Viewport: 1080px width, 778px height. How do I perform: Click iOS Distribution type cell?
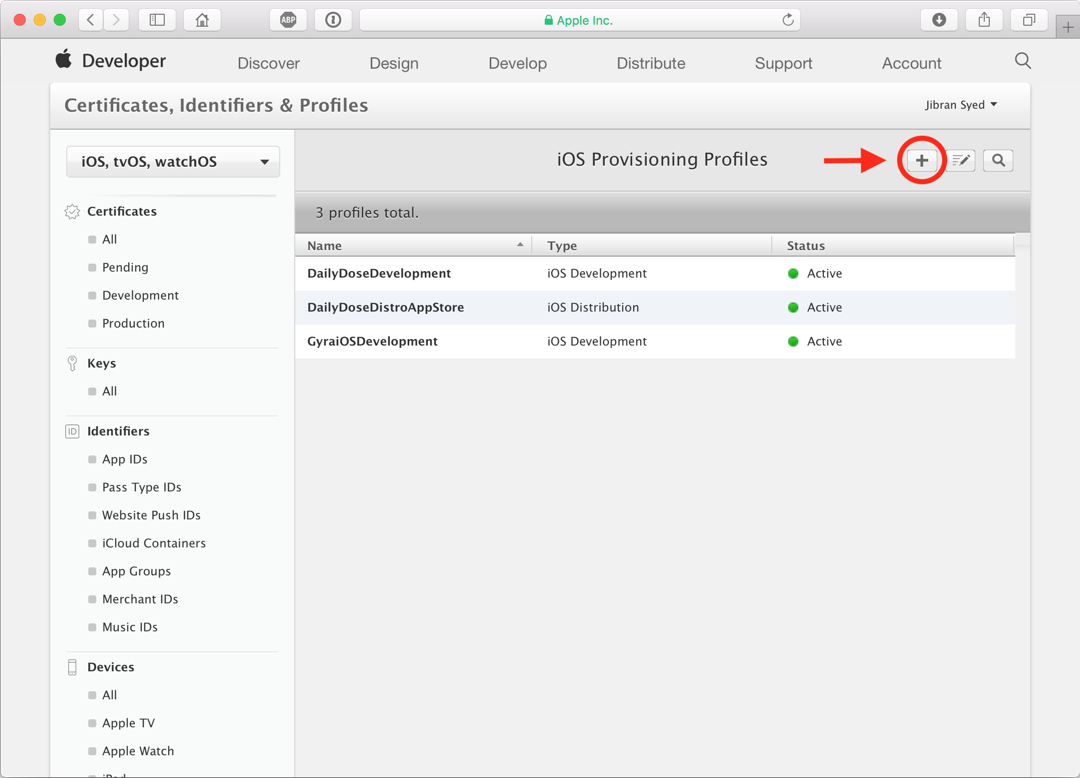pyautogui.click(x=593, y=307)
